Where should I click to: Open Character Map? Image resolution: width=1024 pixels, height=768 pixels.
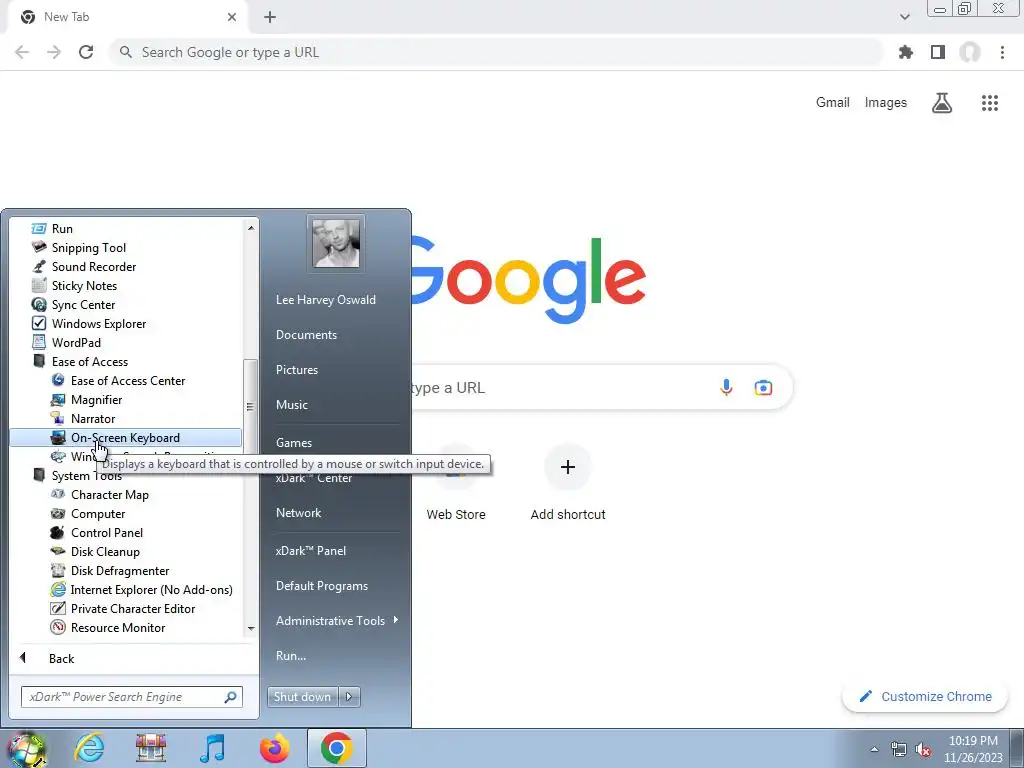coord(109,494)
